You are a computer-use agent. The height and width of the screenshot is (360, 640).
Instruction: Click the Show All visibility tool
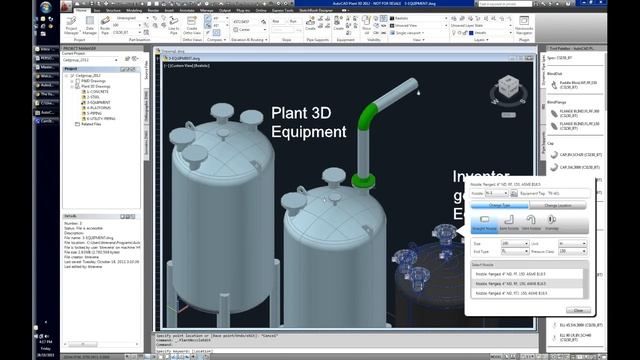[366, 24]
